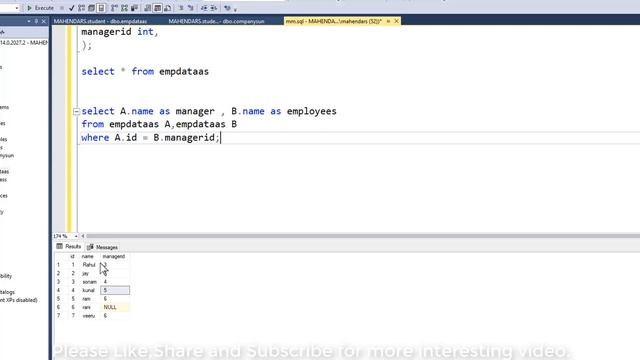Pin the mm.sql tab with its pin icon
The height and width of the screenshot is (360, 640).
coord(388,21)
